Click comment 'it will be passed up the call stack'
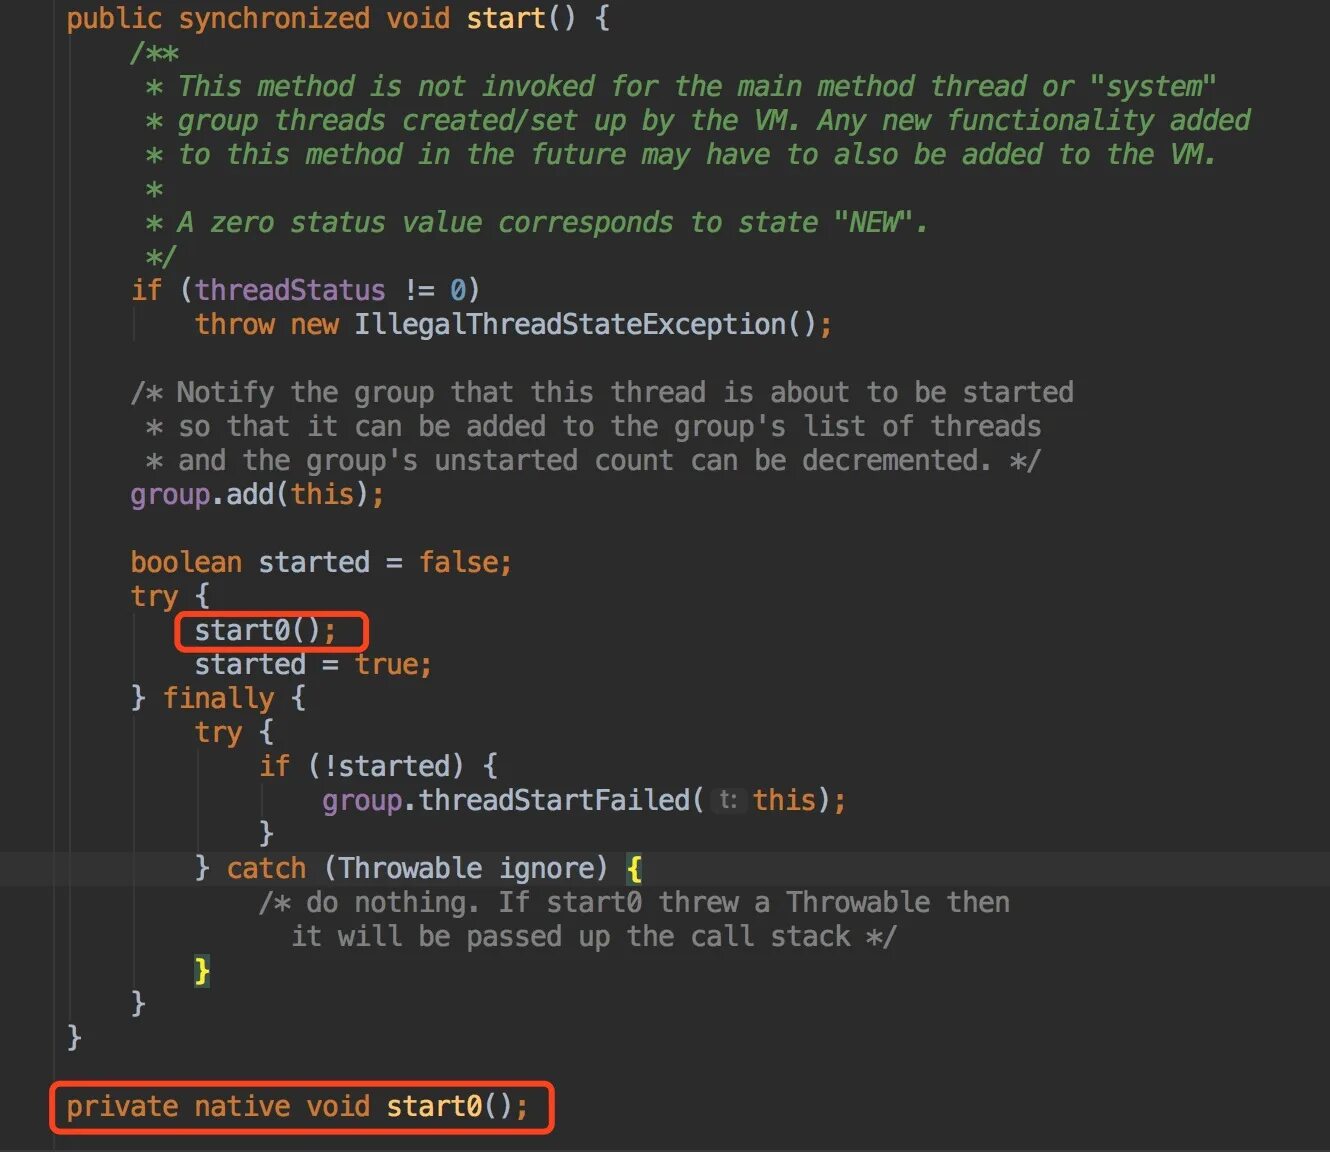This screenshot has width=1330, height=1152. point(571,936)
